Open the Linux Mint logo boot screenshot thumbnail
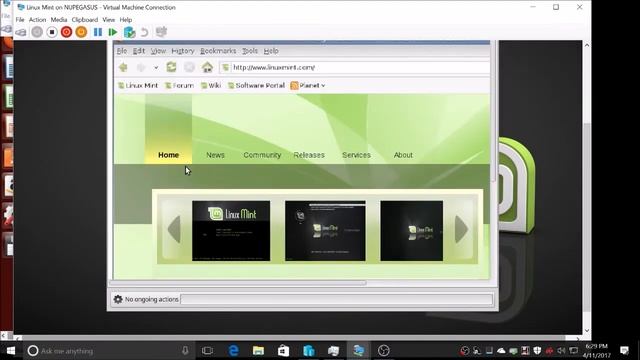This screenshot has width=640, height=360. pos(231,231)
